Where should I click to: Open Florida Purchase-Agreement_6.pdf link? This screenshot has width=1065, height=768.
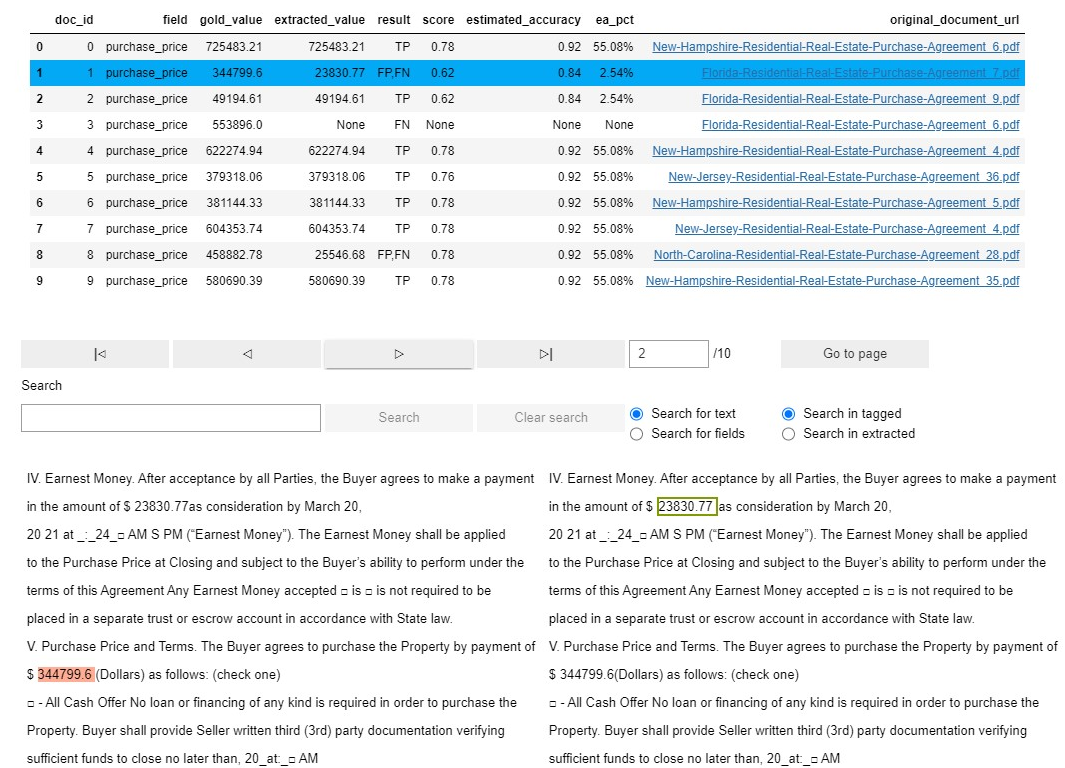tap(861, 125)
